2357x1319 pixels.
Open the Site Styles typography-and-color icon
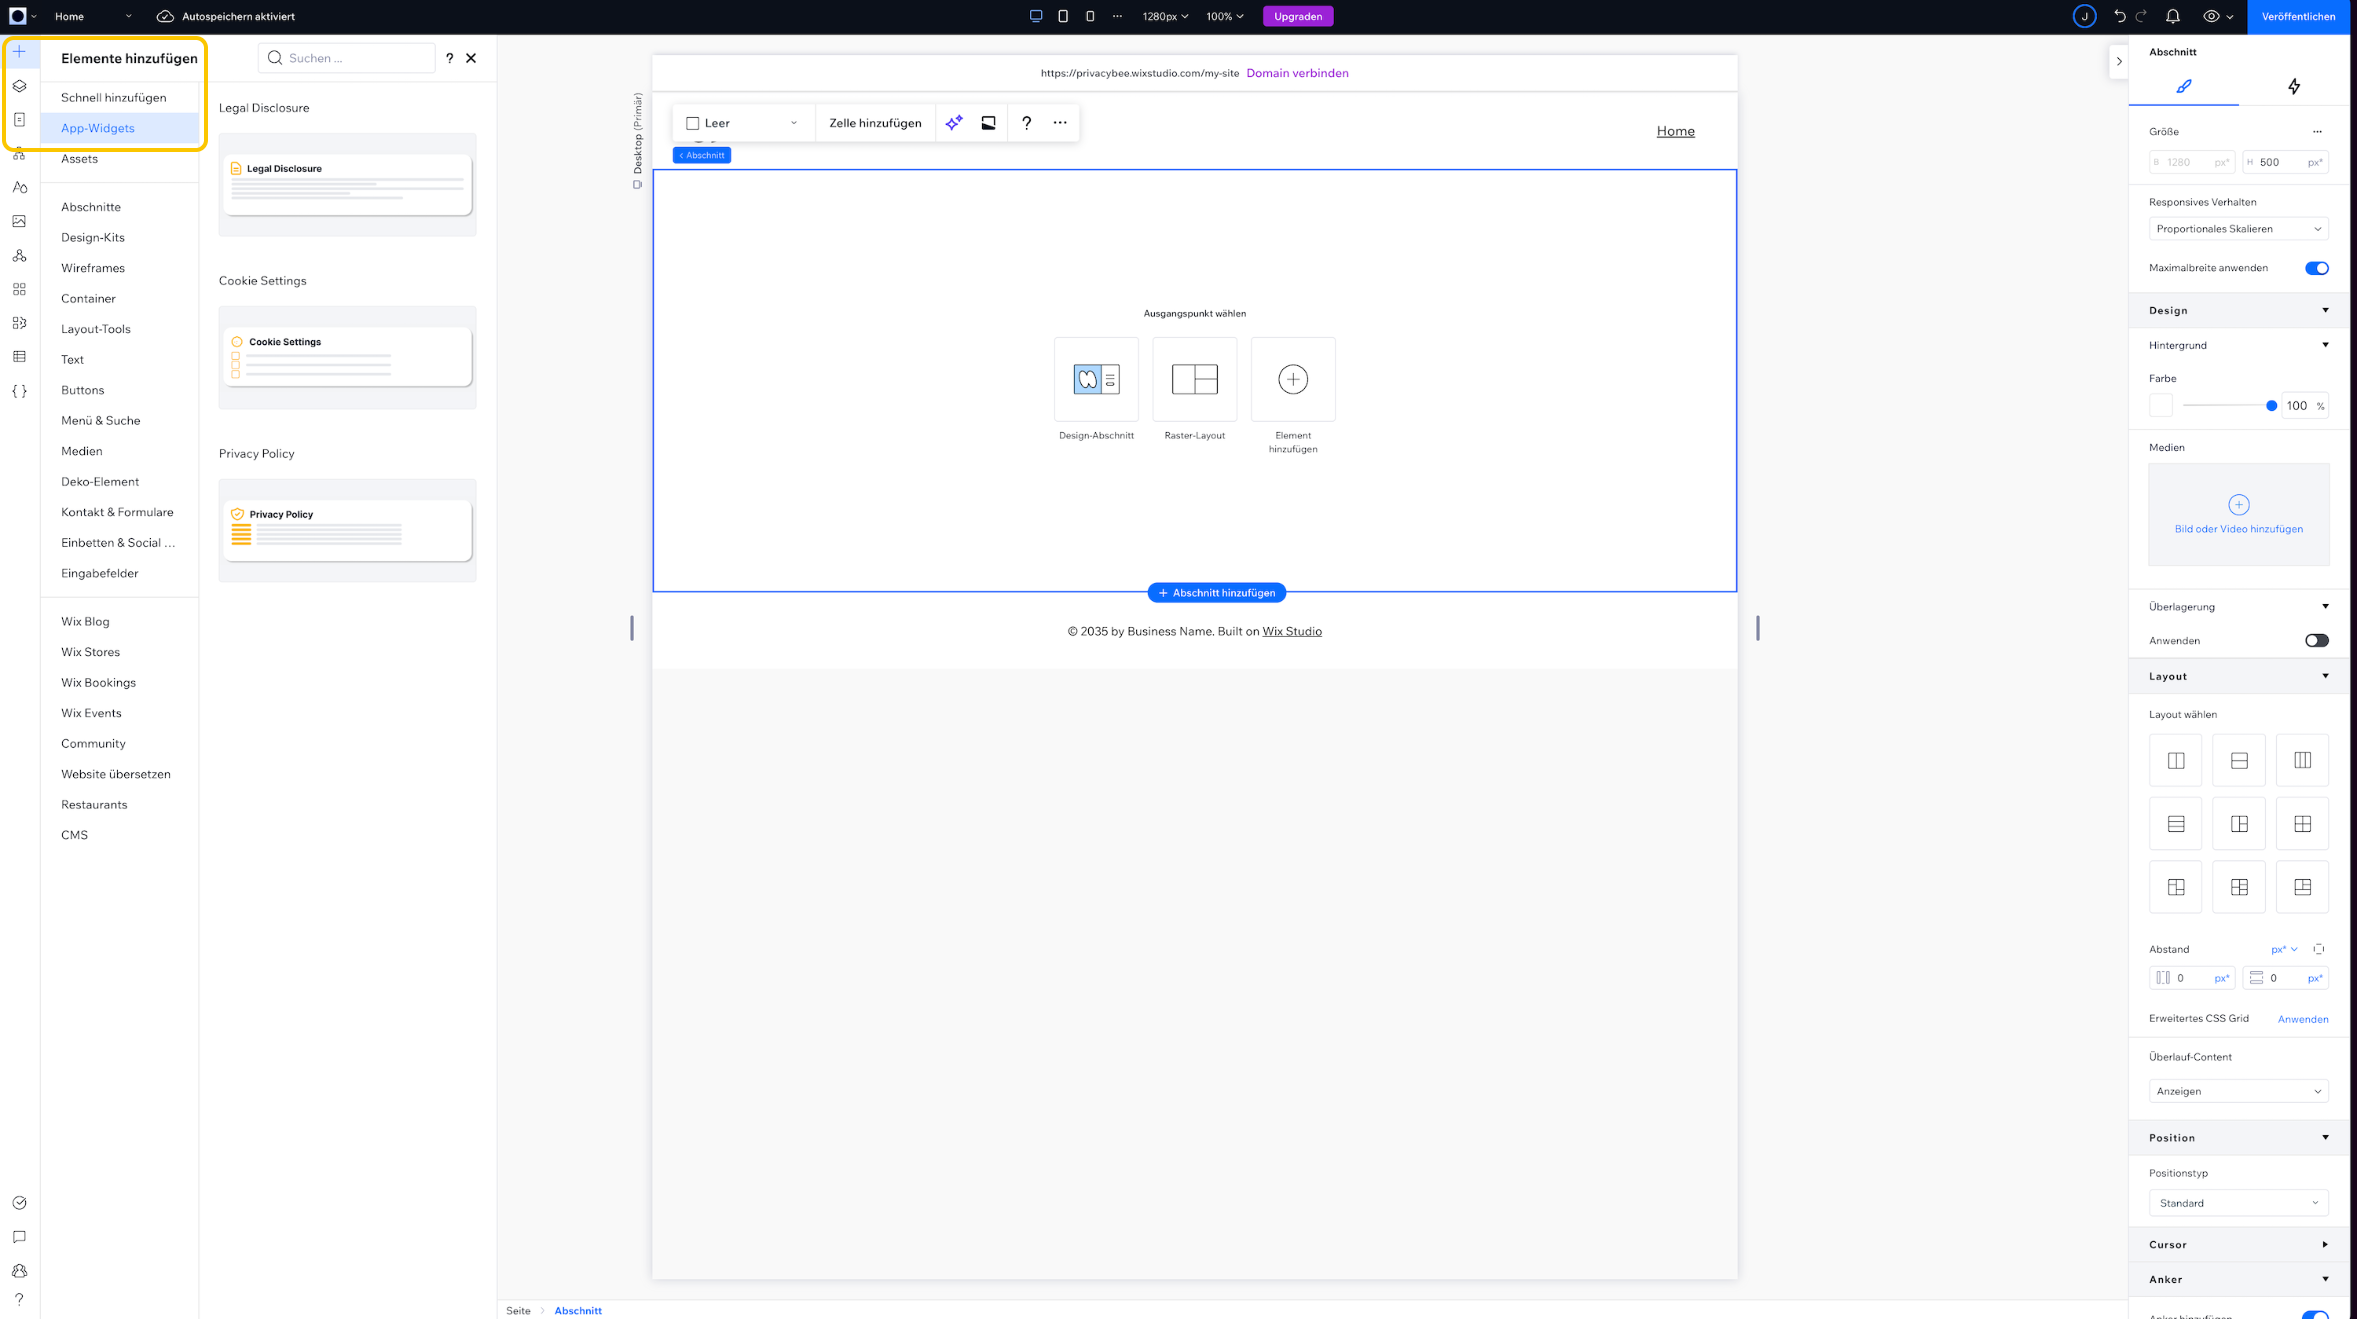tap(19, 188)
